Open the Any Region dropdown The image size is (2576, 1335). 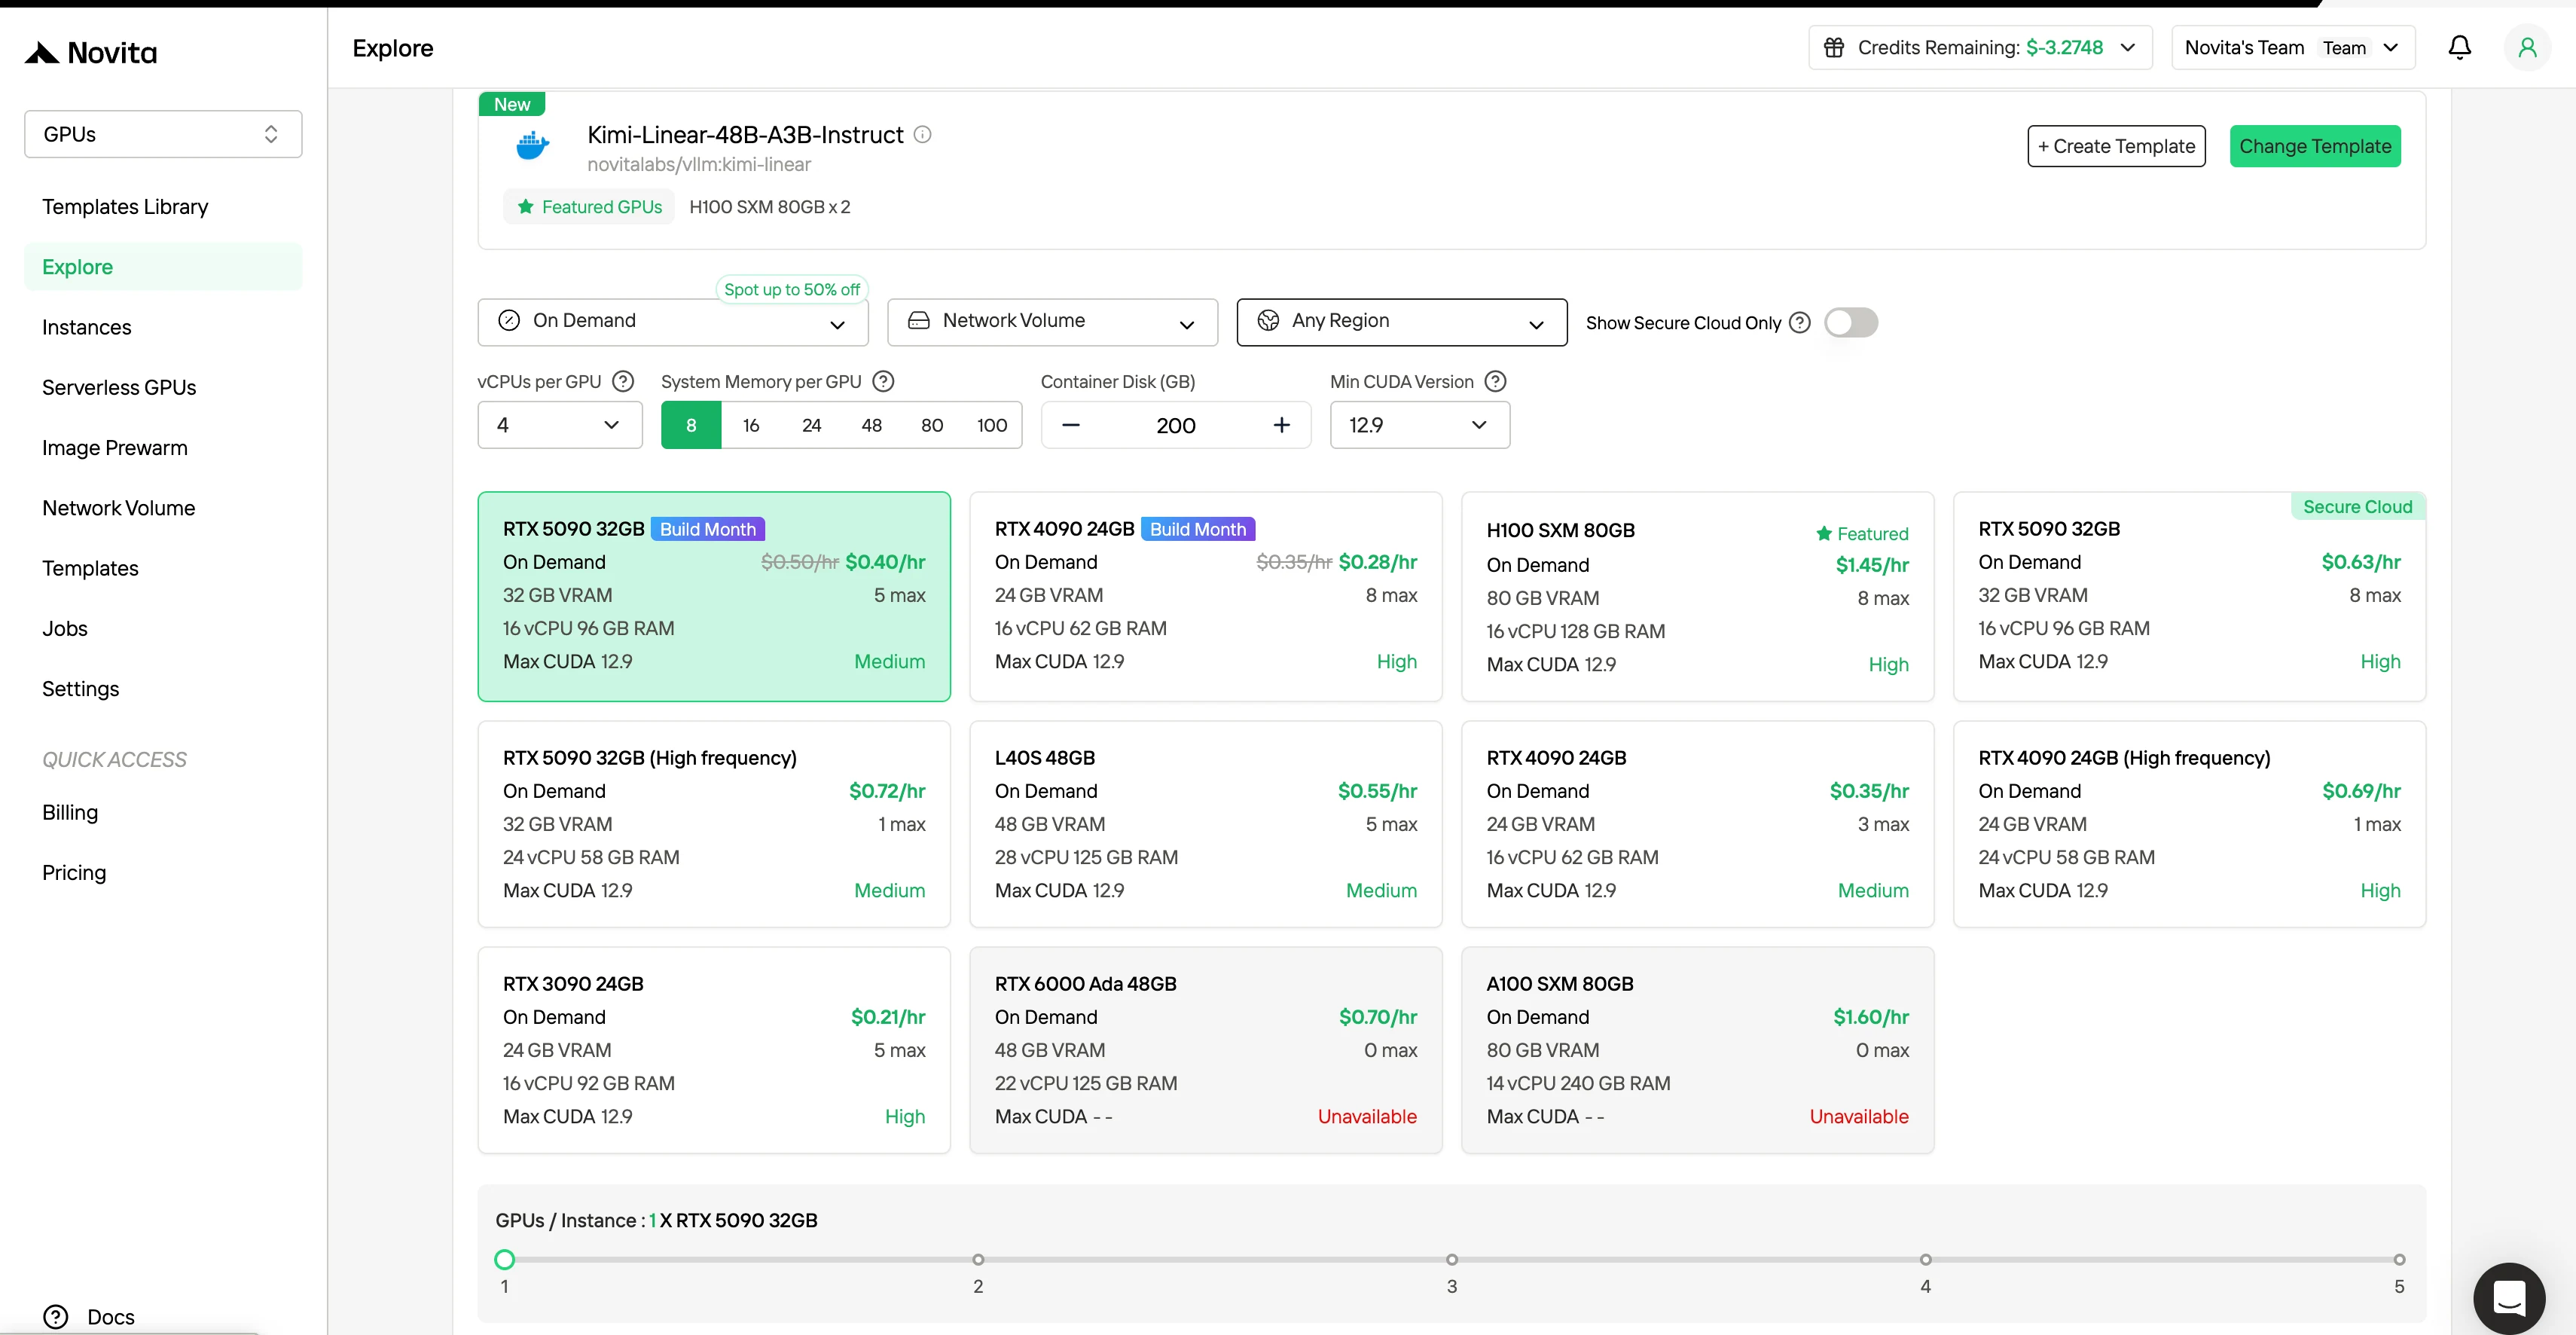(1401, 322)
